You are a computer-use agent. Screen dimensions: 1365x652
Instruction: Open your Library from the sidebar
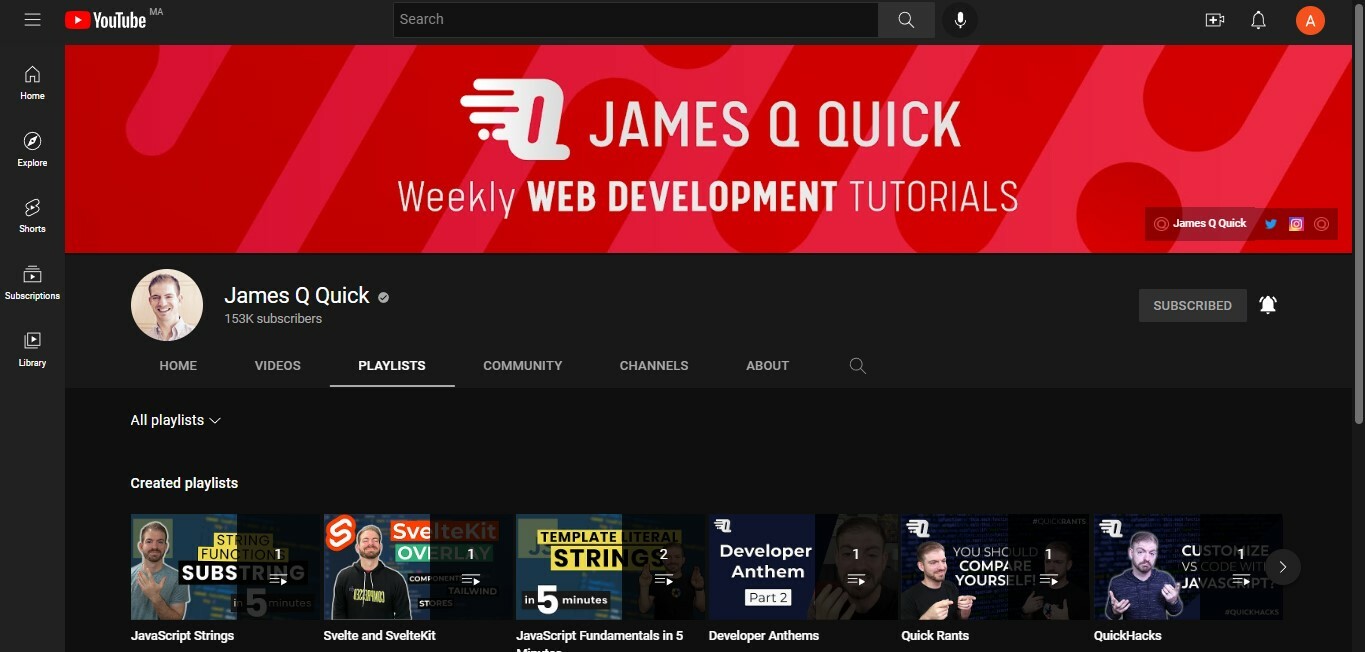pyautogui.click(x=32, y=348)
